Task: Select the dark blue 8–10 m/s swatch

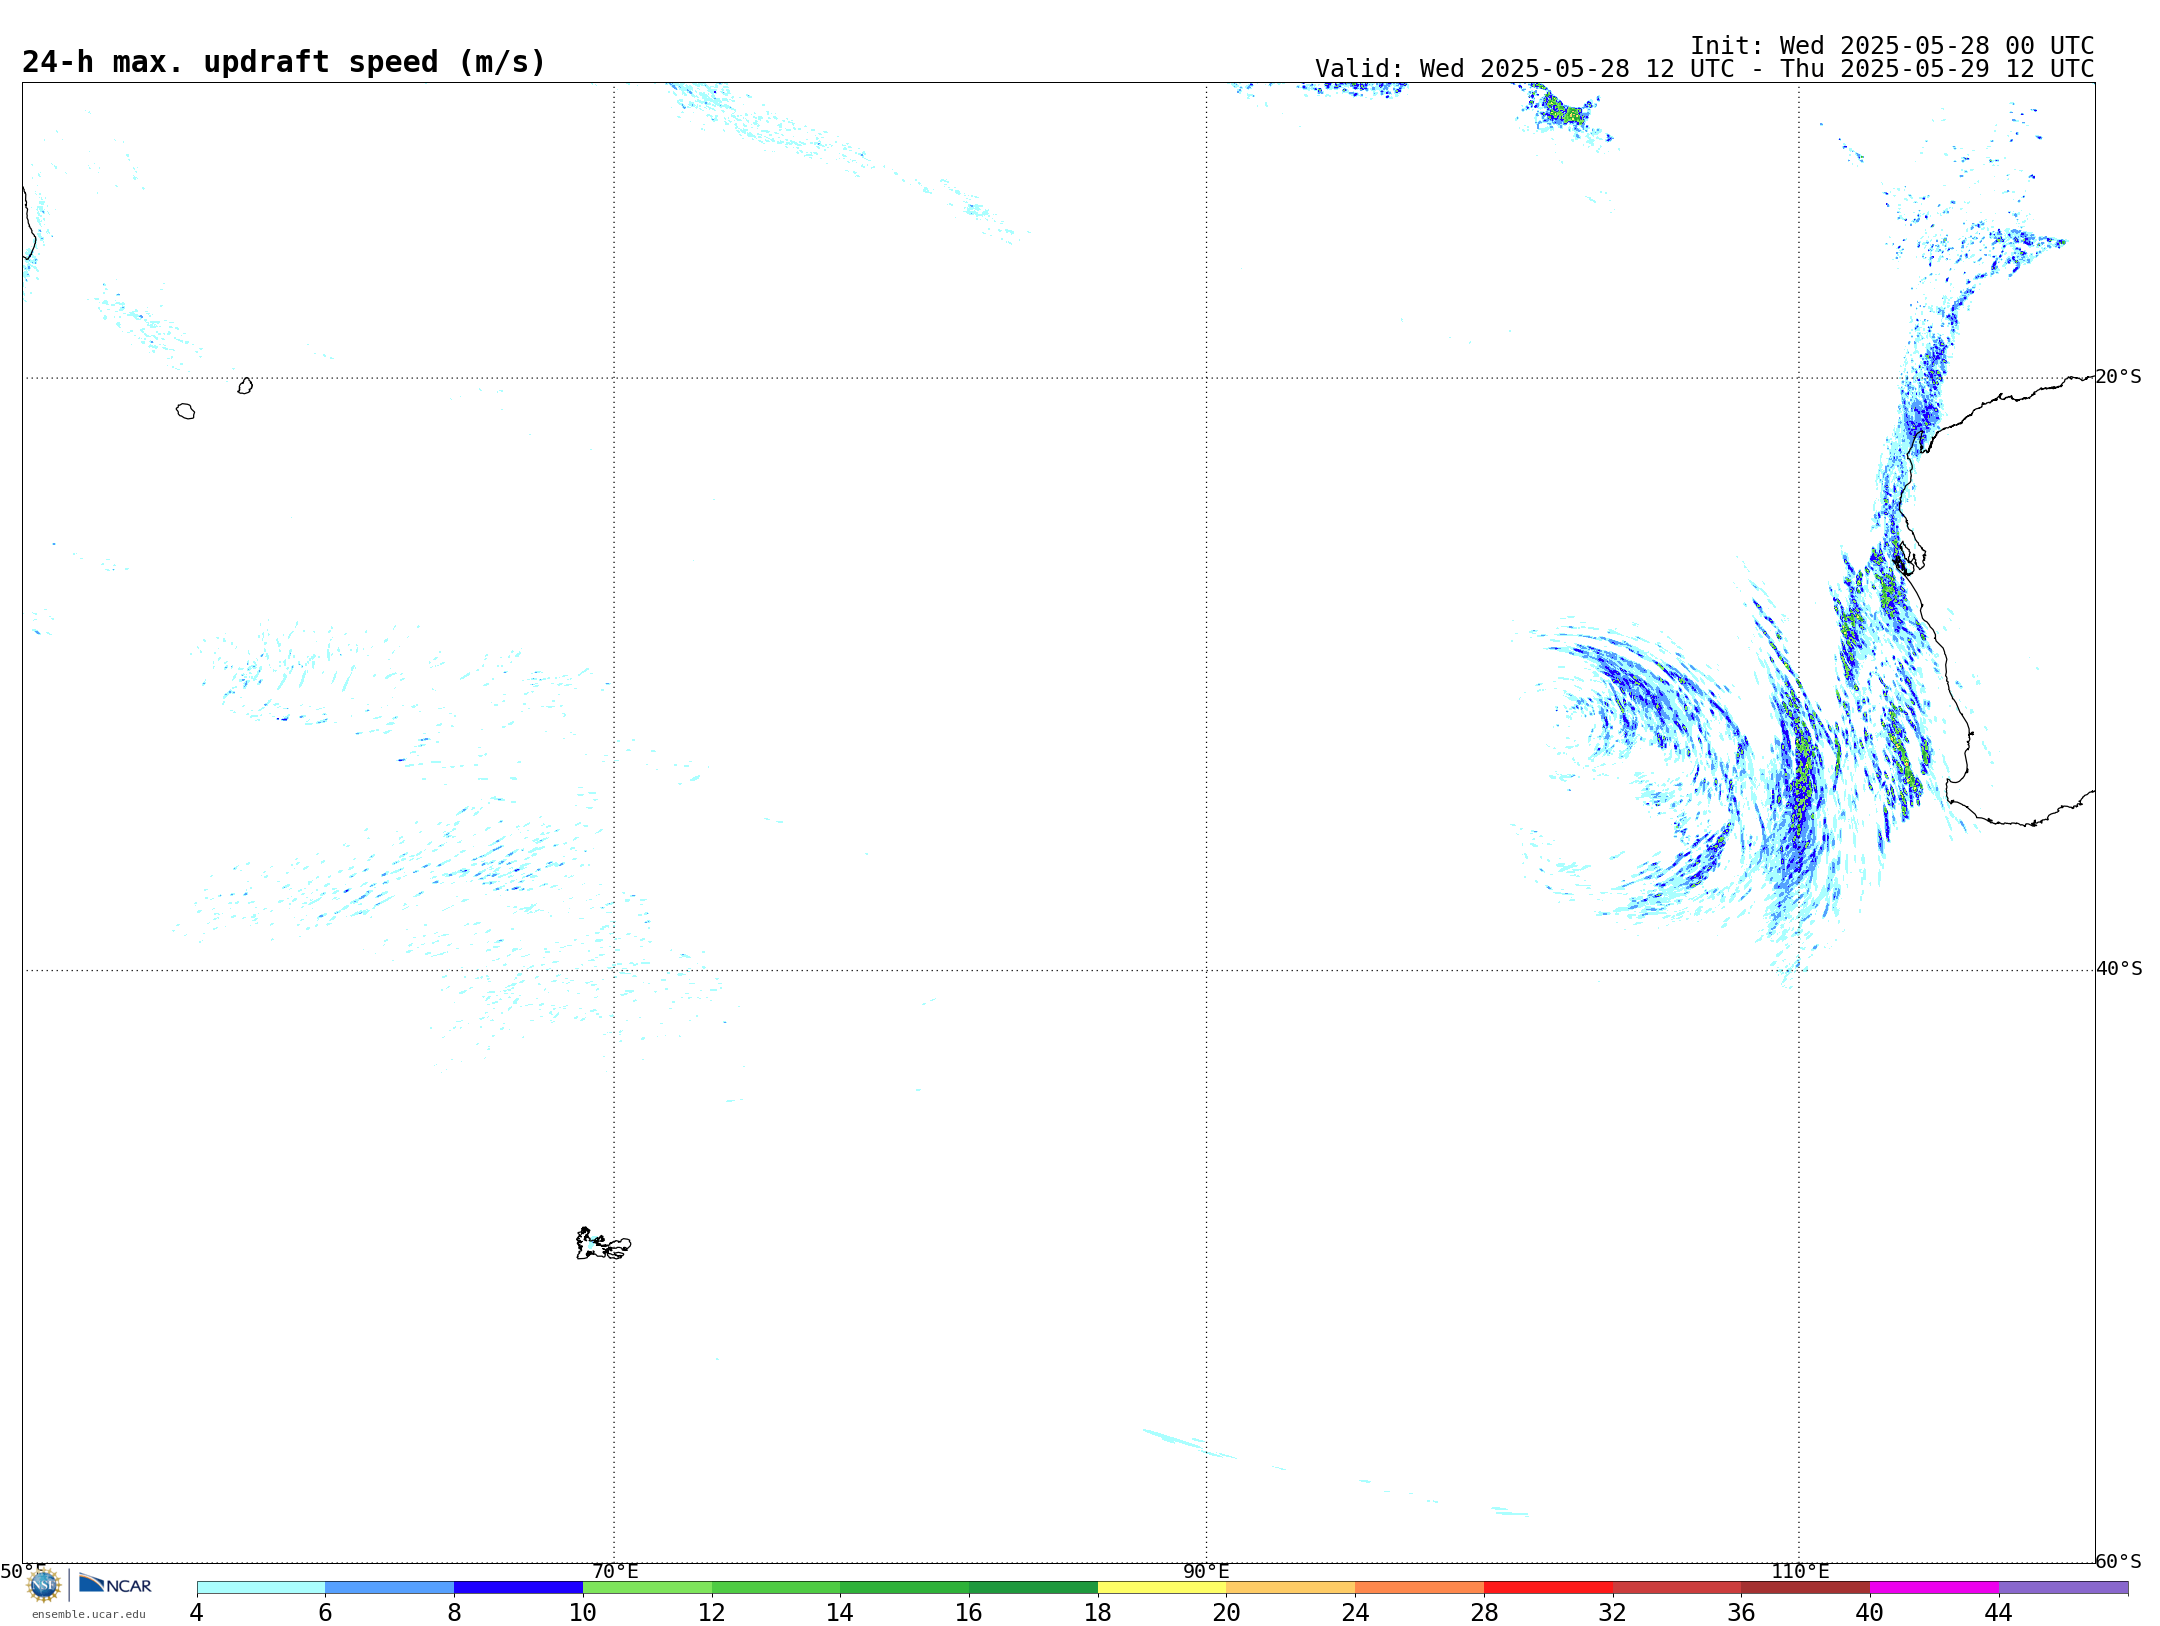Action: [x=518, y=1588]
